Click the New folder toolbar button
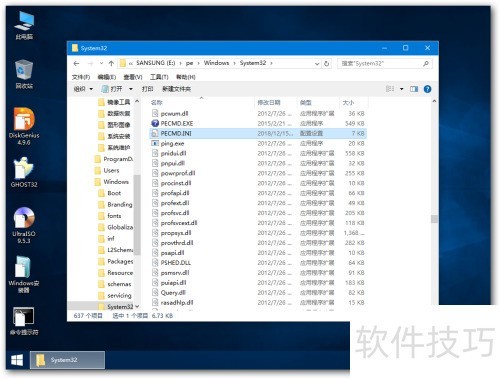 point(176,89)
